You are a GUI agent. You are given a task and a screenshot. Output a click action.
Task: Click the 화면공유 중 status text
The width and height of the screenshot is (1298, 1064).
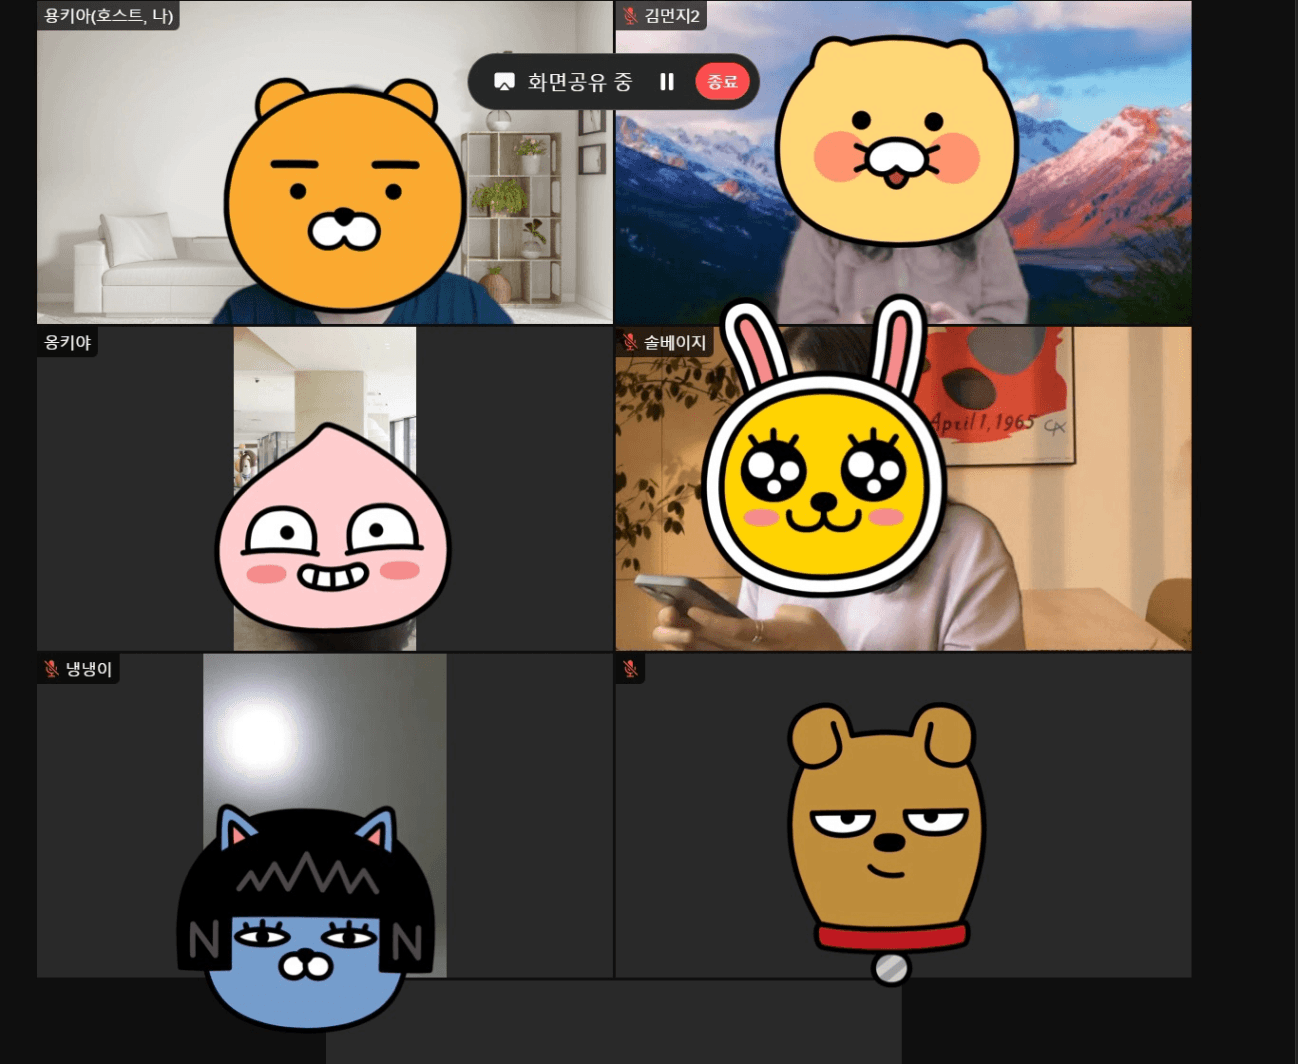(580, 82)
